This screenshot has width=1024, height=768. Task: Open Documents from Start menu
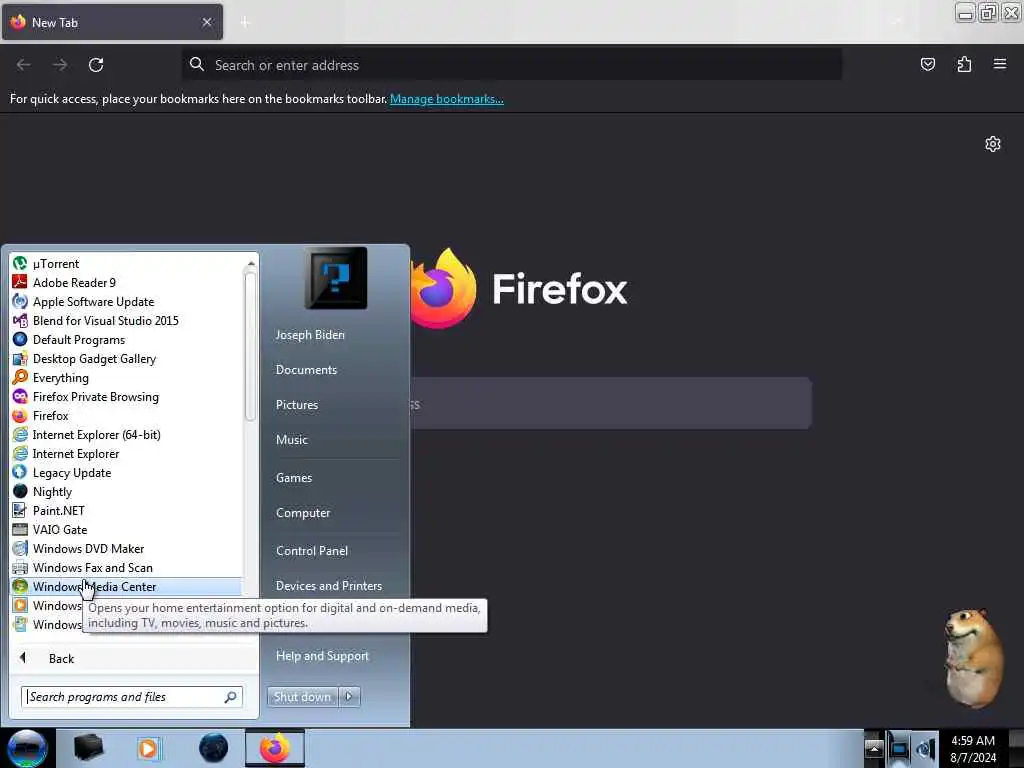(306, 370)
